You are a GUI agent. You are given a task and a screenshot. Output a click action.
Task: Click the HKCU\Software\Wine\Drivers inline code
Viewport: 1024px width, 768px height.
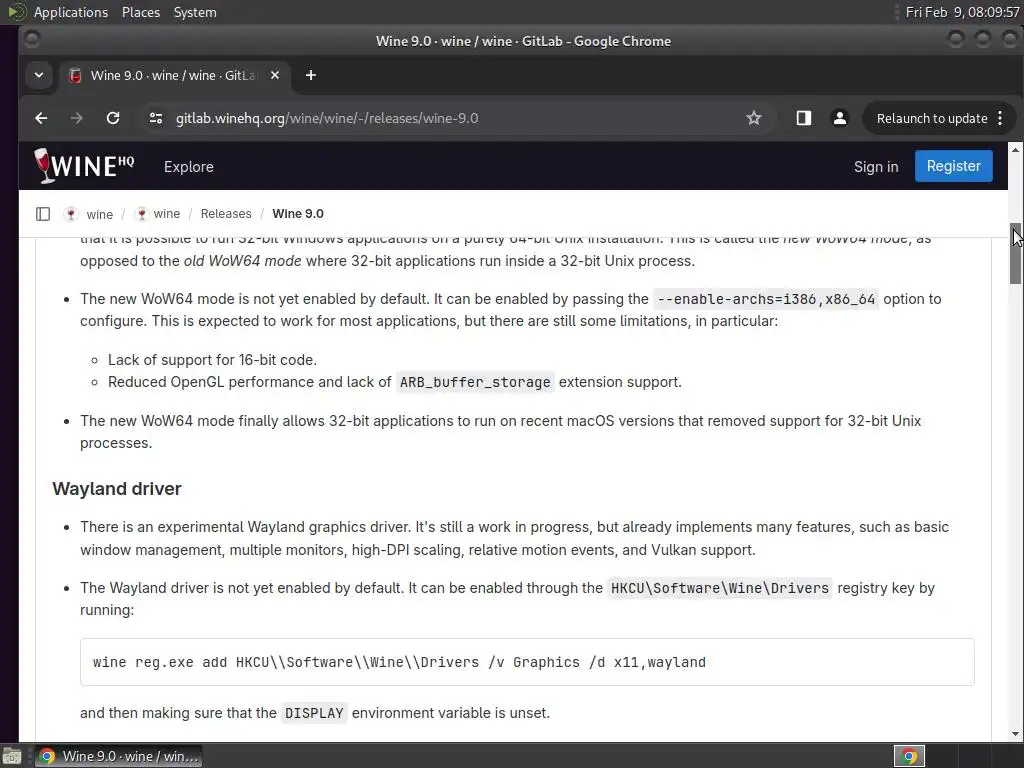(720, 588)
